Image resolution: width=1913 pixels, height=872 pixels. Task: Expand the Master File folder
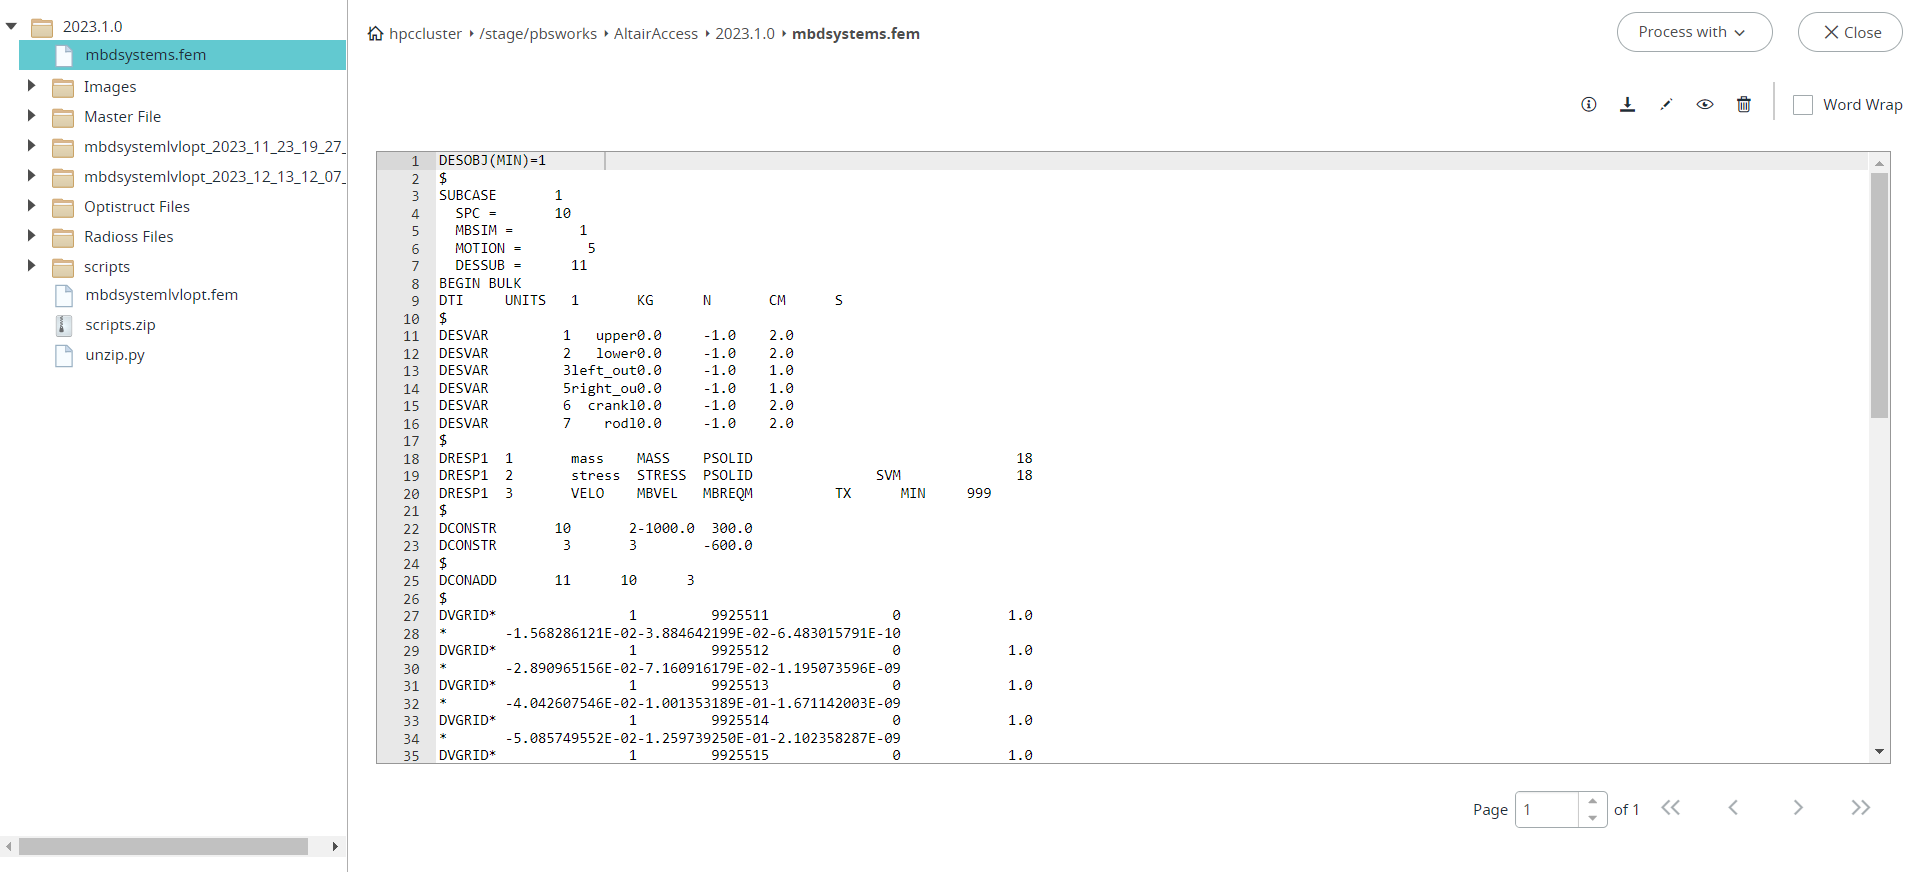click(x=31, y=116)
